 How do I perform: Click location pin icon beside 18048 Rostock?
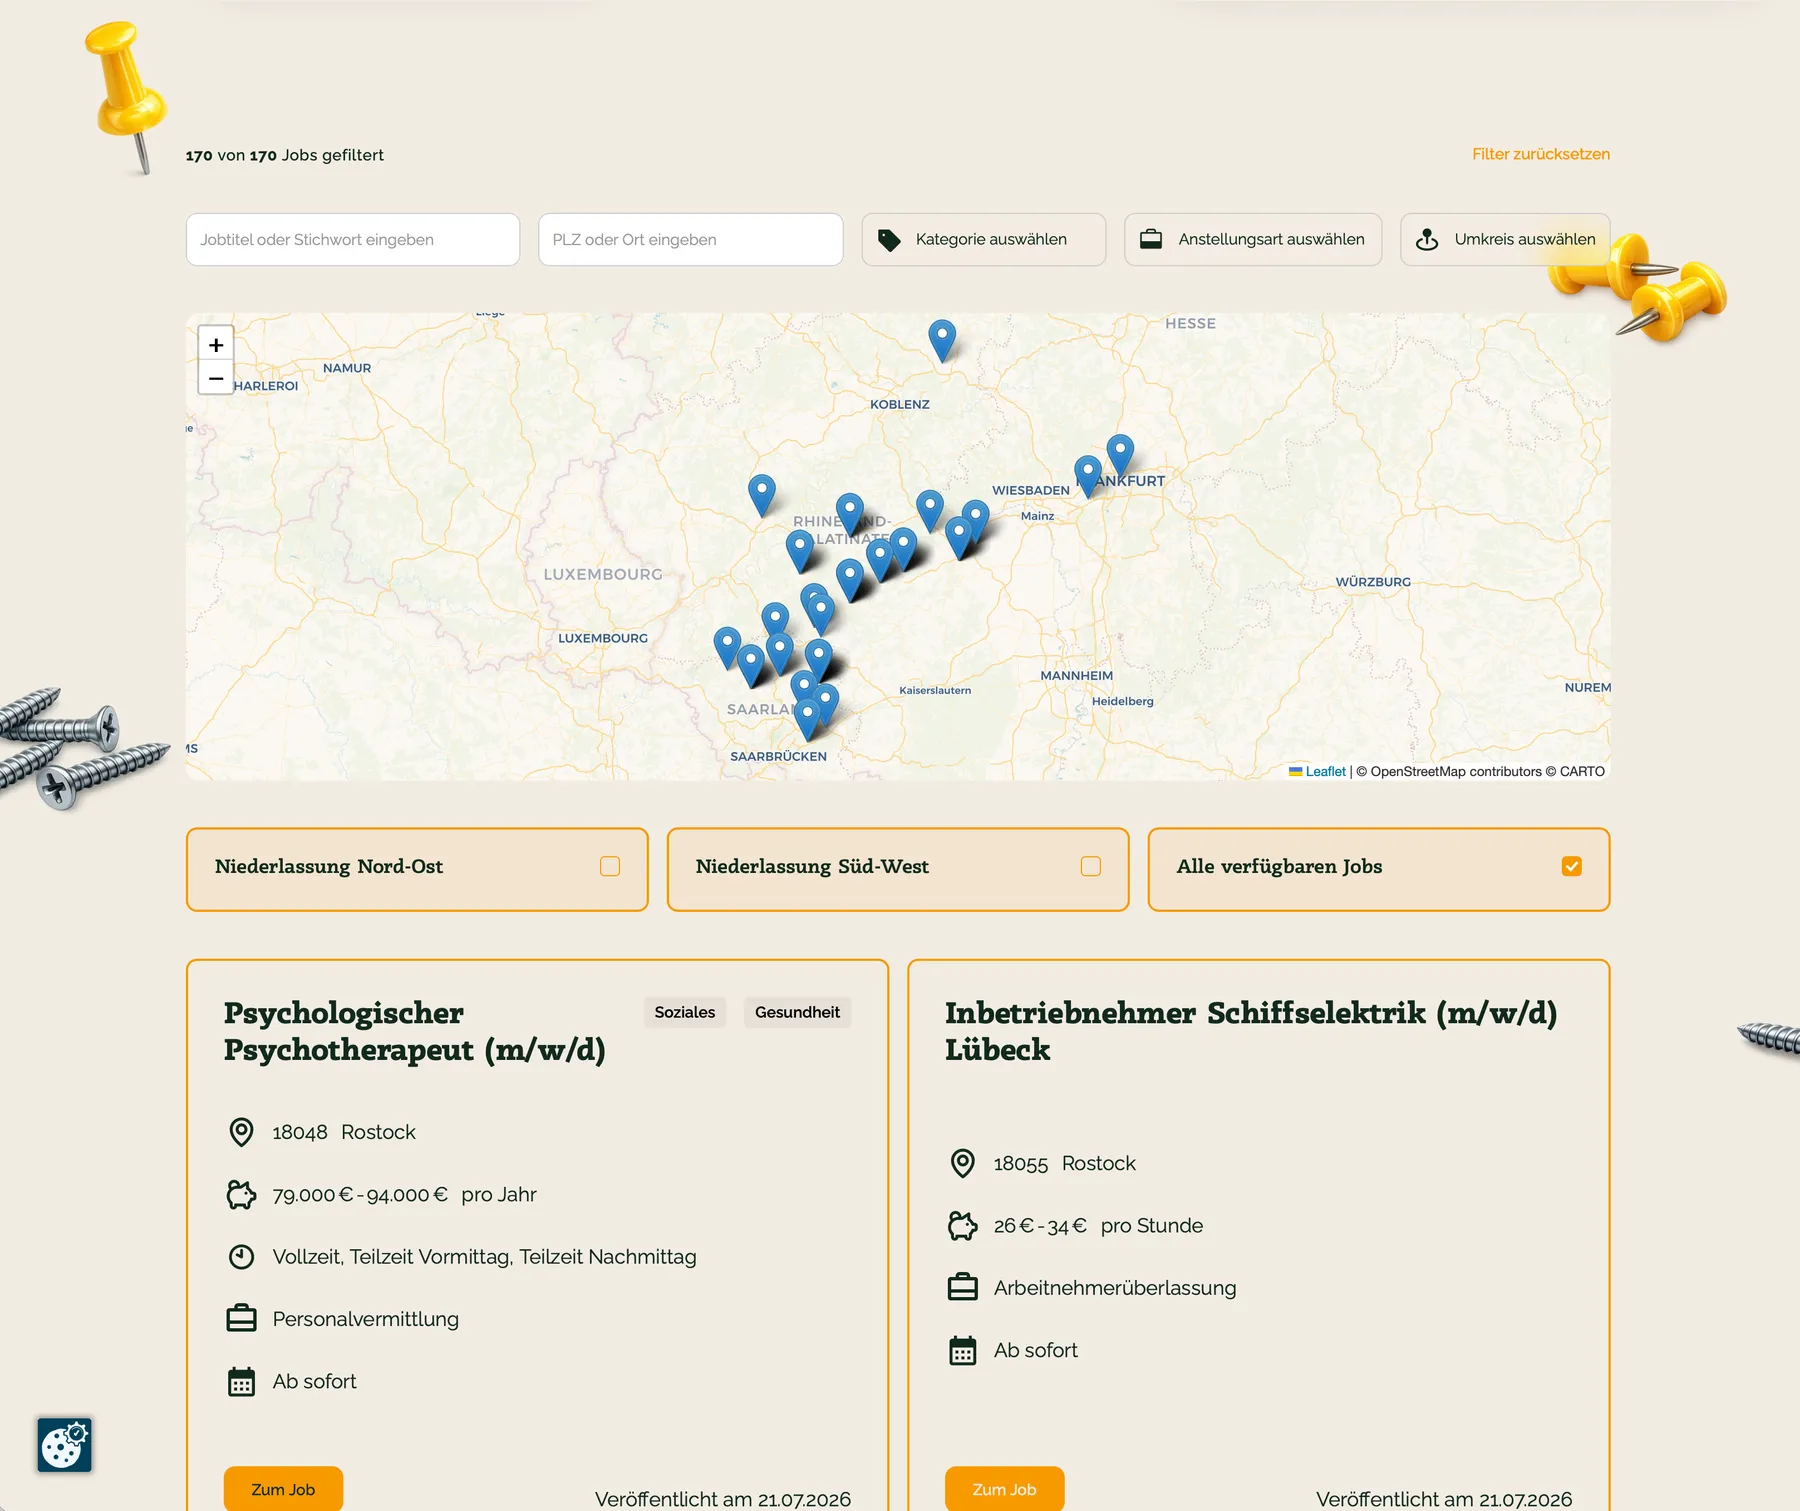(241, 1132)
